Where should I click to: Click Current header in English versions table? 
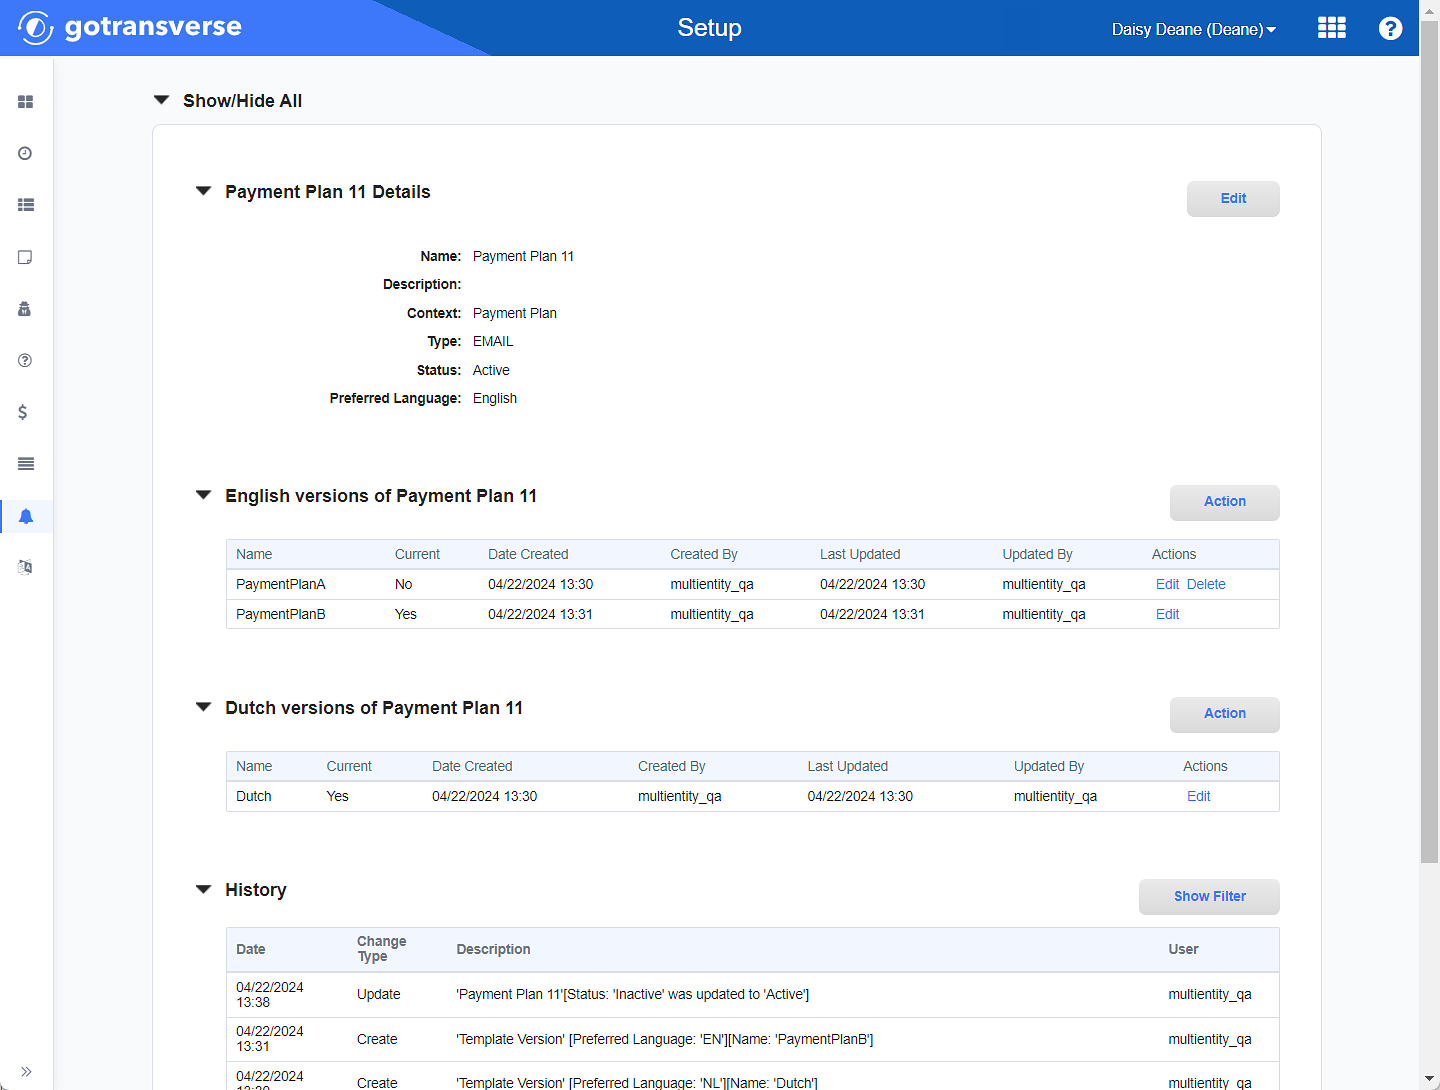[x=417, y=554]
